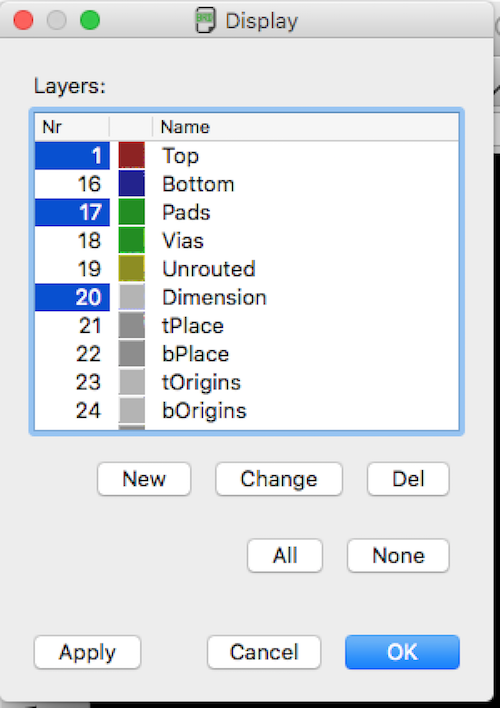This screenshot has height=708, width=500.
Task: Click the Change button
Action: 279,479
